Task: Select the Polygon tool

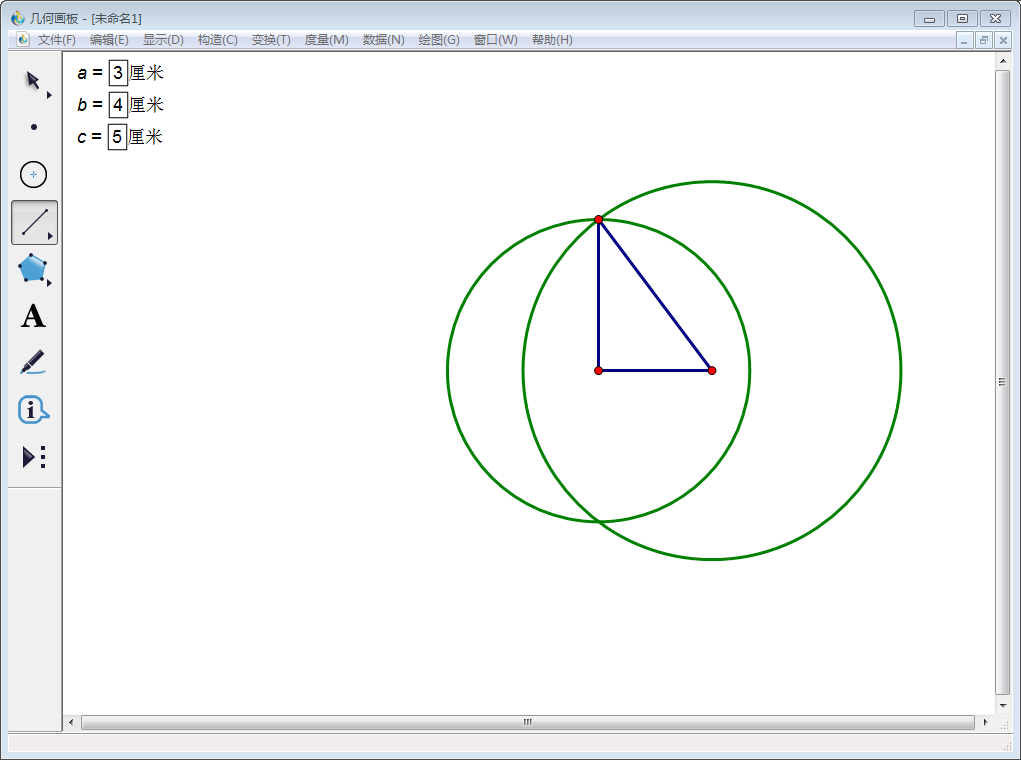Action: 33,268
